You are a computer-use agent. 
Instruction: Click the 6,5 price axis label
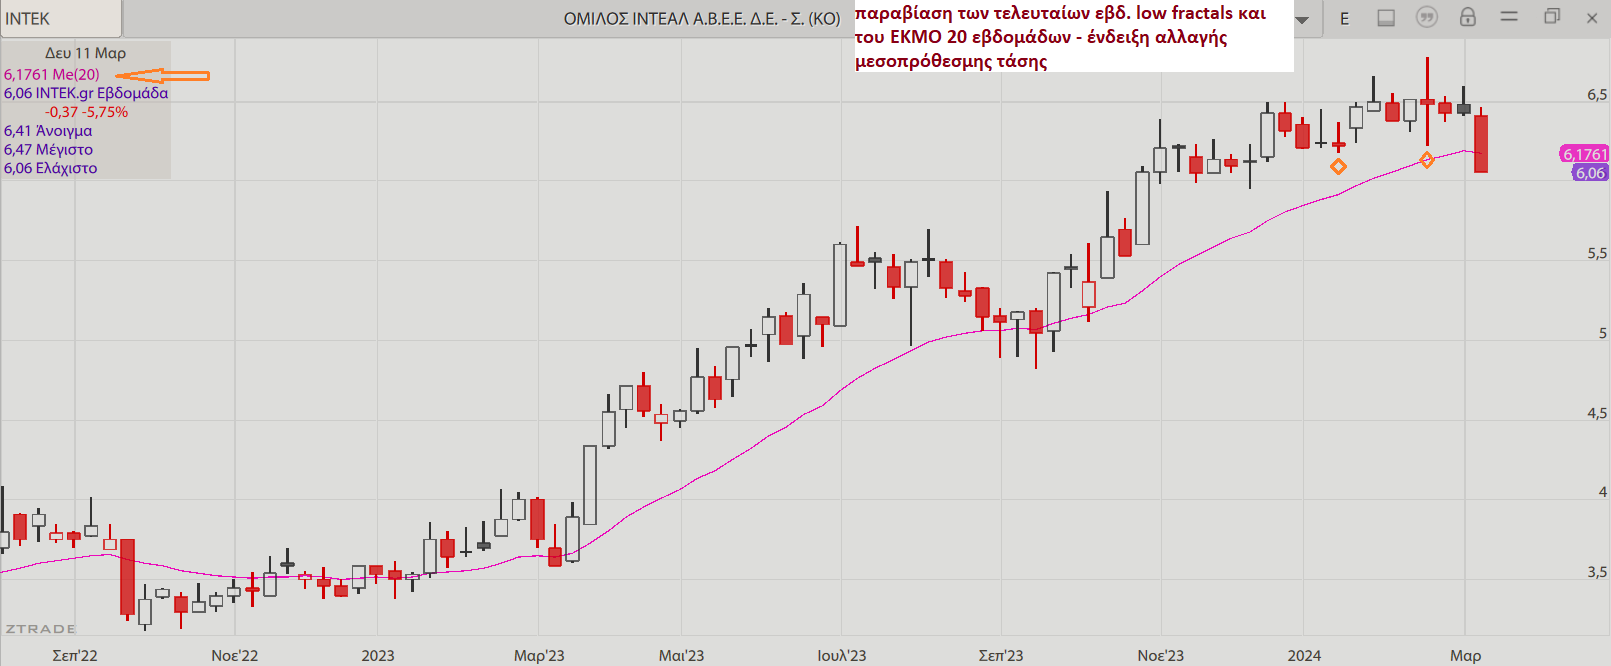[x=1597, y=95]
